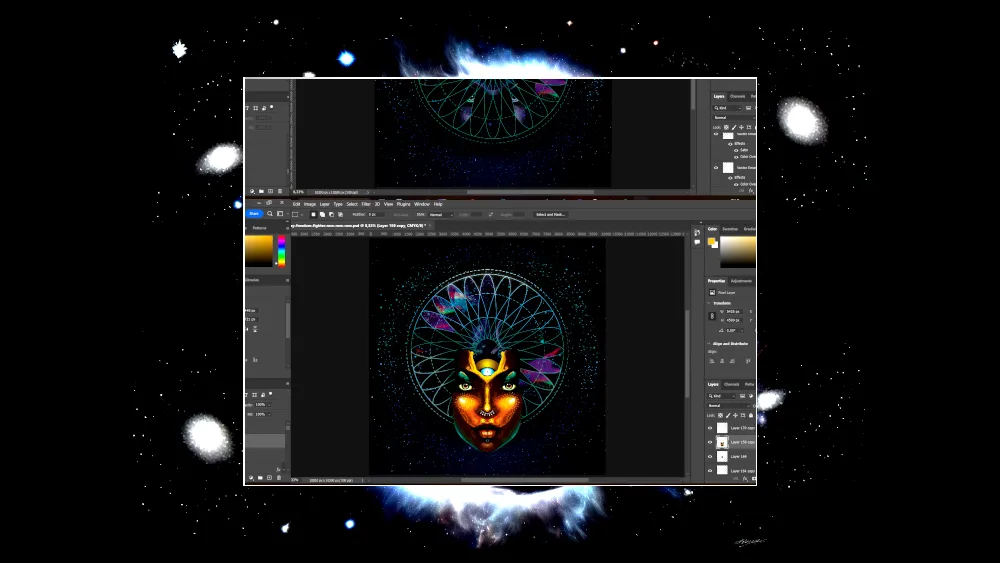
Task: Open the Layer menu
Action: (x=325, y=204)
